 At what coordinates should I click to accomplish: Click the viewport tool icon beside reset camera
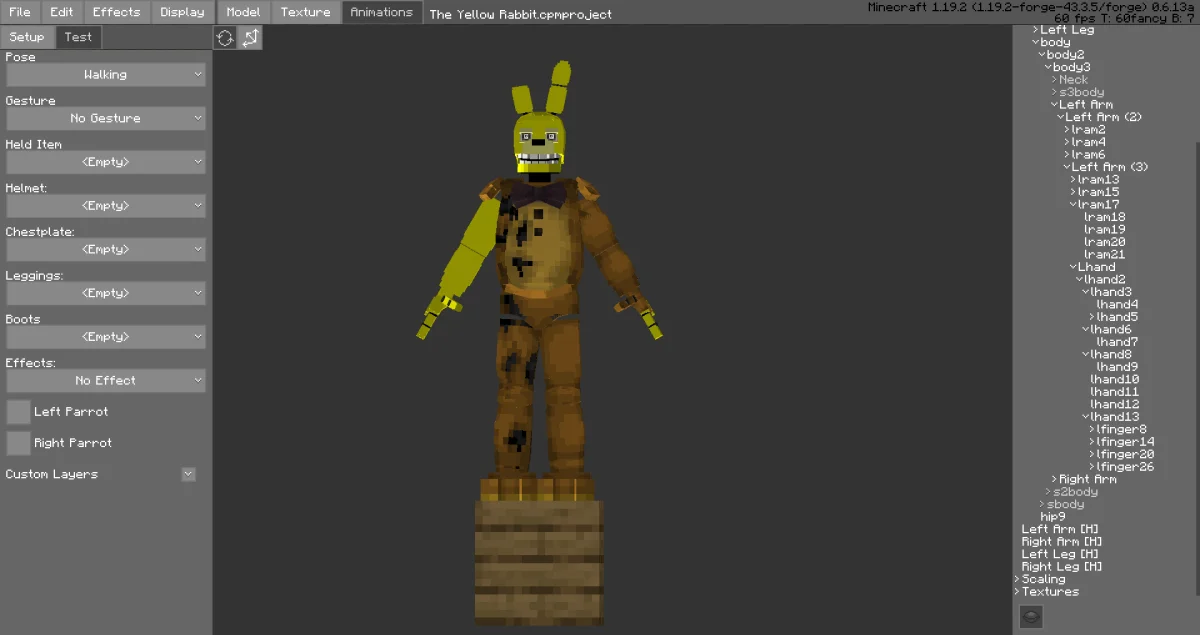pos(250,38)
